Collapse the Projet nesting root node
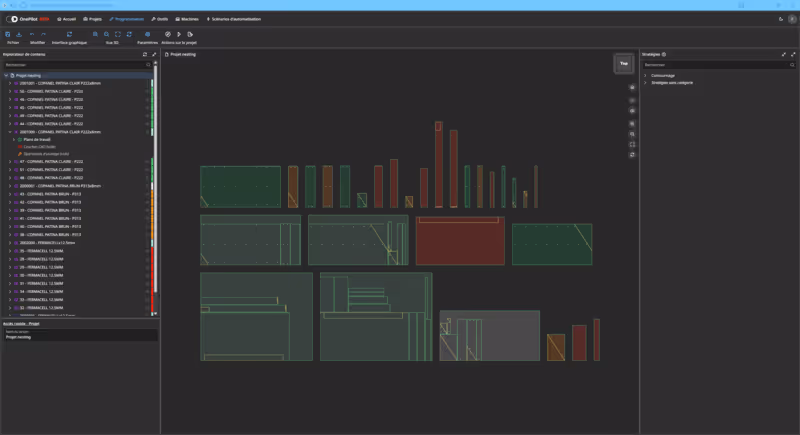800x435 pixels. click(x=6, y=75)
